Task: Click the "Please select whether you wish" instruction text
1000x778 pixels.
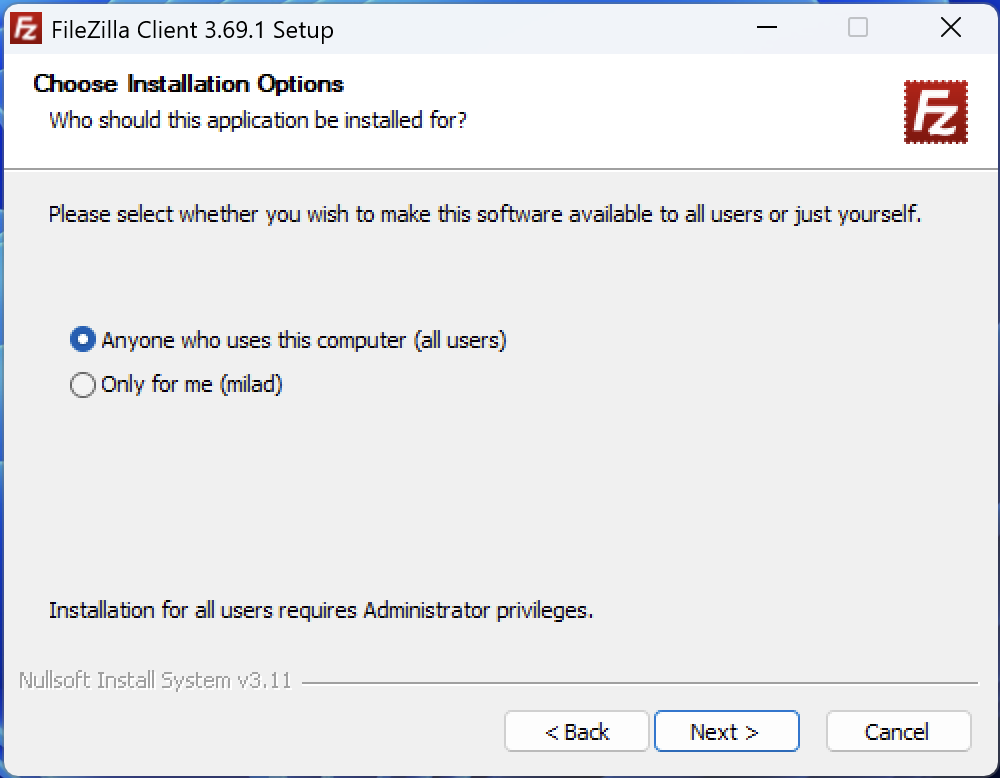Action: click(485, 214)
